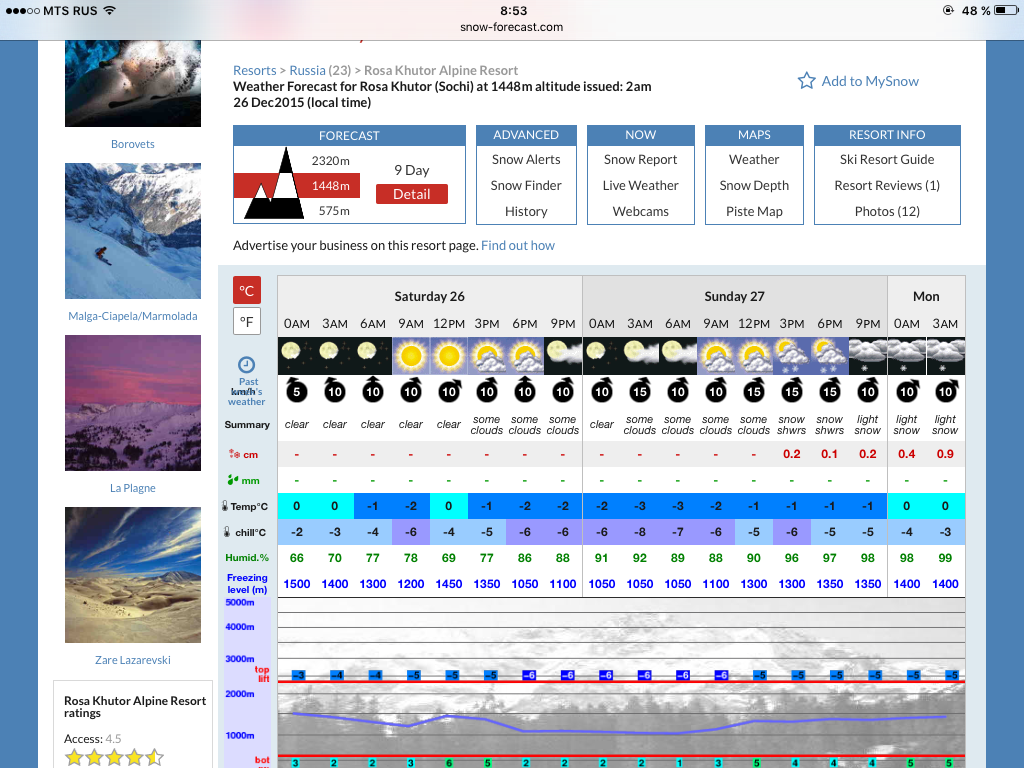Tap the snow-forecast.com address bar

coord(511,27)
